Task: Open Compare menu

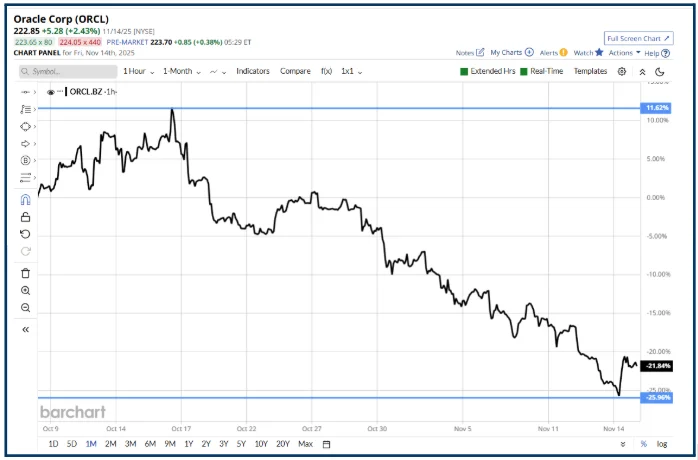Action: click(295, 71)
